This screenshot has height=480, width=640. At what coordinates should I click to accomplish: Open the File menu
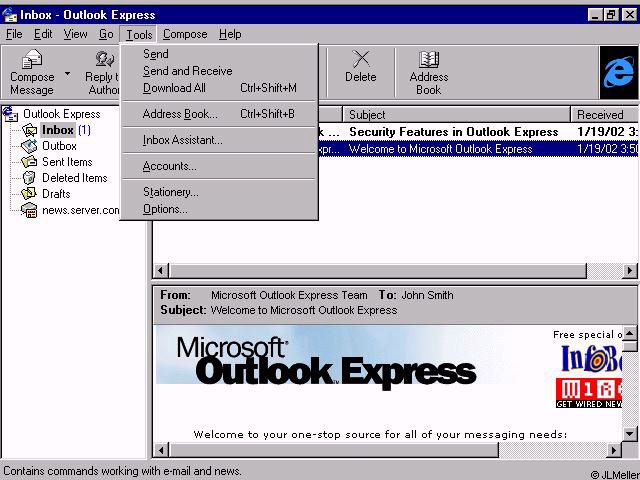point(14,34)
